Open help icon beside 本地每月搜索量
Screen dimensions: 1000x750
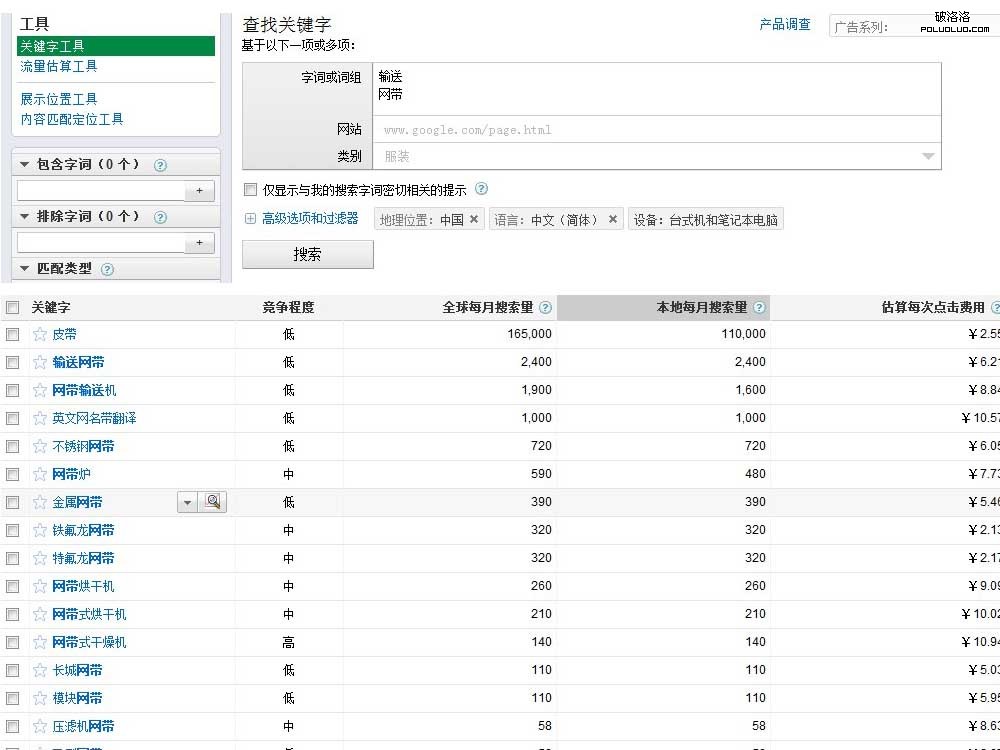[759, 308]
